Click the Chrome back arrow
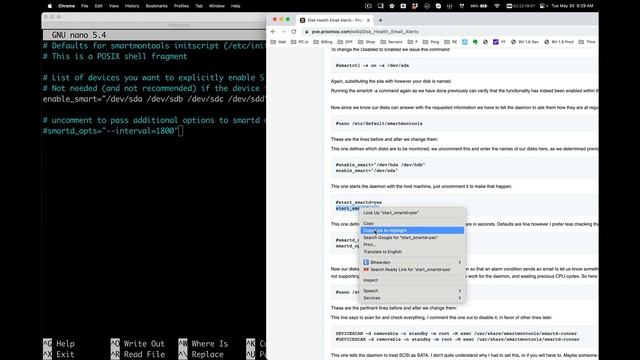This screenshot has width=640, height=360. (x=273, y=31)
